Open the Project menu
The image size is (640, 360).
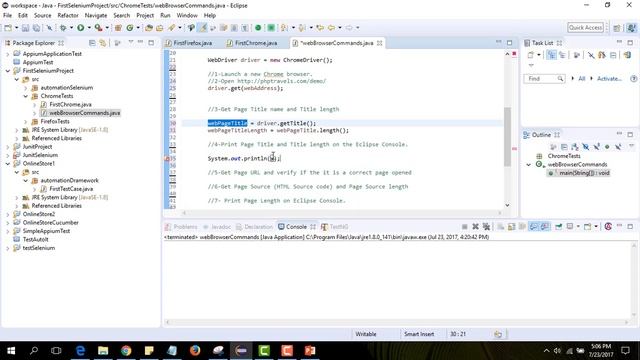coord(145,16)
